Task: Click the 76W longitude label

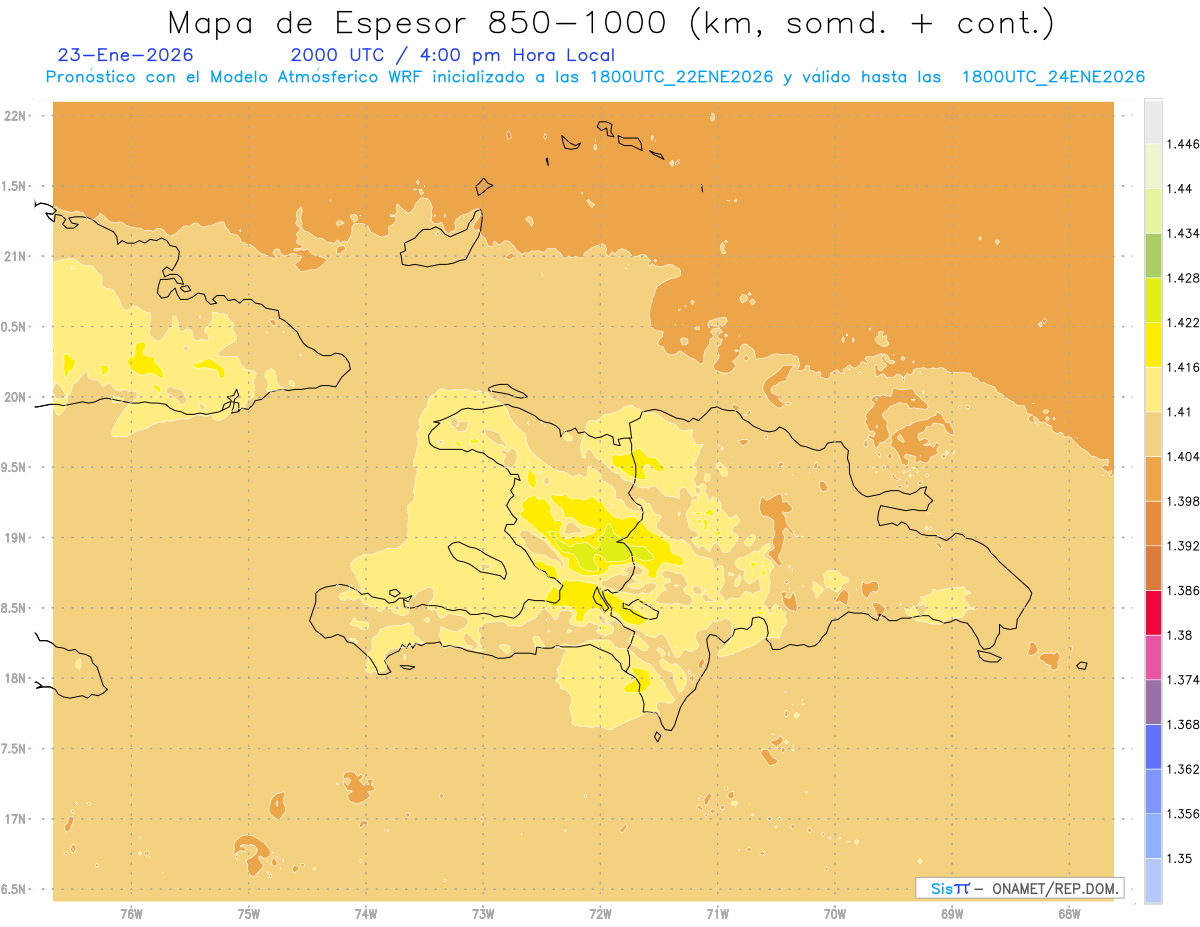Action: 131,913
